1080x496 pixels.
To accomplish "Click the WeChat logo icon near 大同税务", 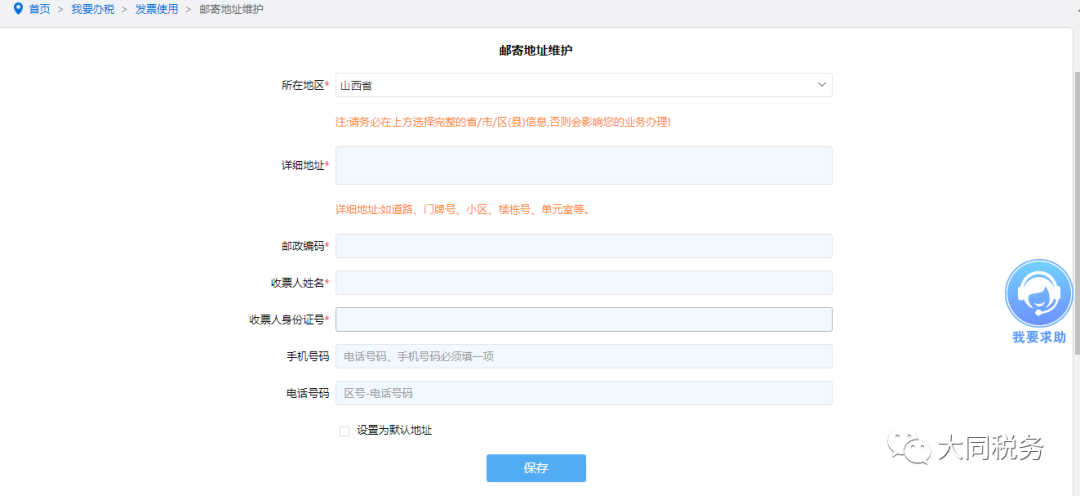I will (x=908, y=448).
